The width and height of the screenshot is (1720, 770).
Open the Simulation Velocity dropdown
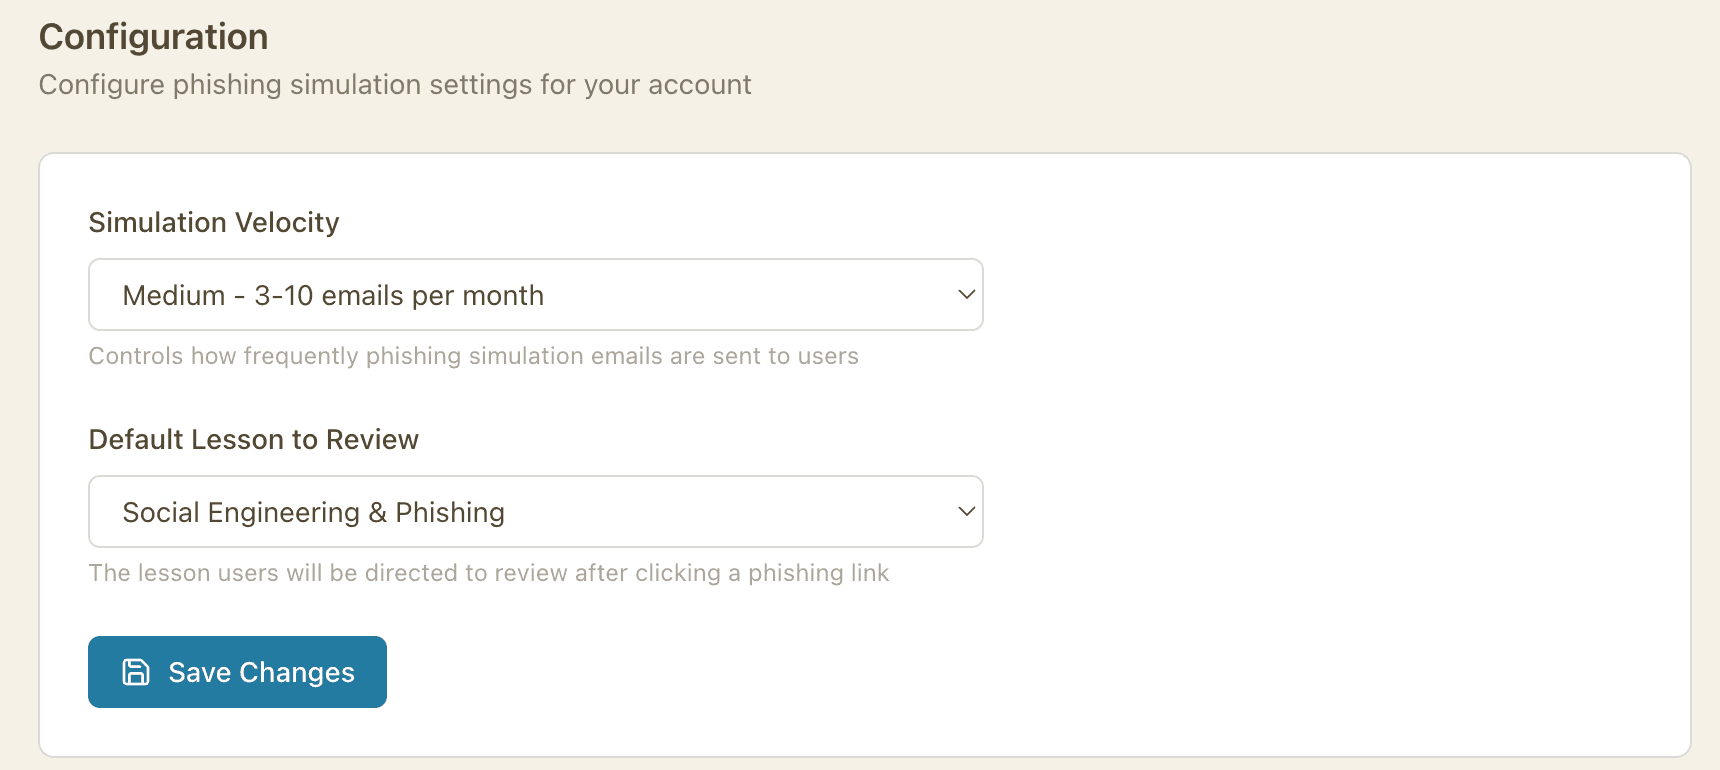coord(535,295)
